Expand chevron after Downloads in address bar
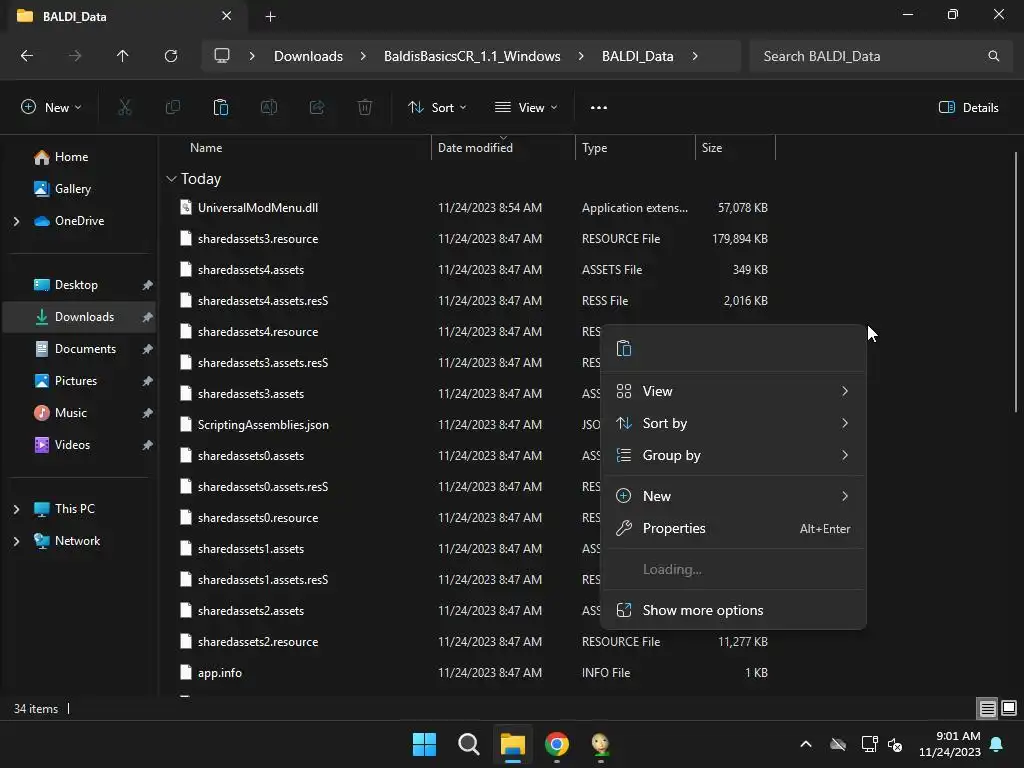Viewport: 1024px width, 768px height. [x=363, y=56]
